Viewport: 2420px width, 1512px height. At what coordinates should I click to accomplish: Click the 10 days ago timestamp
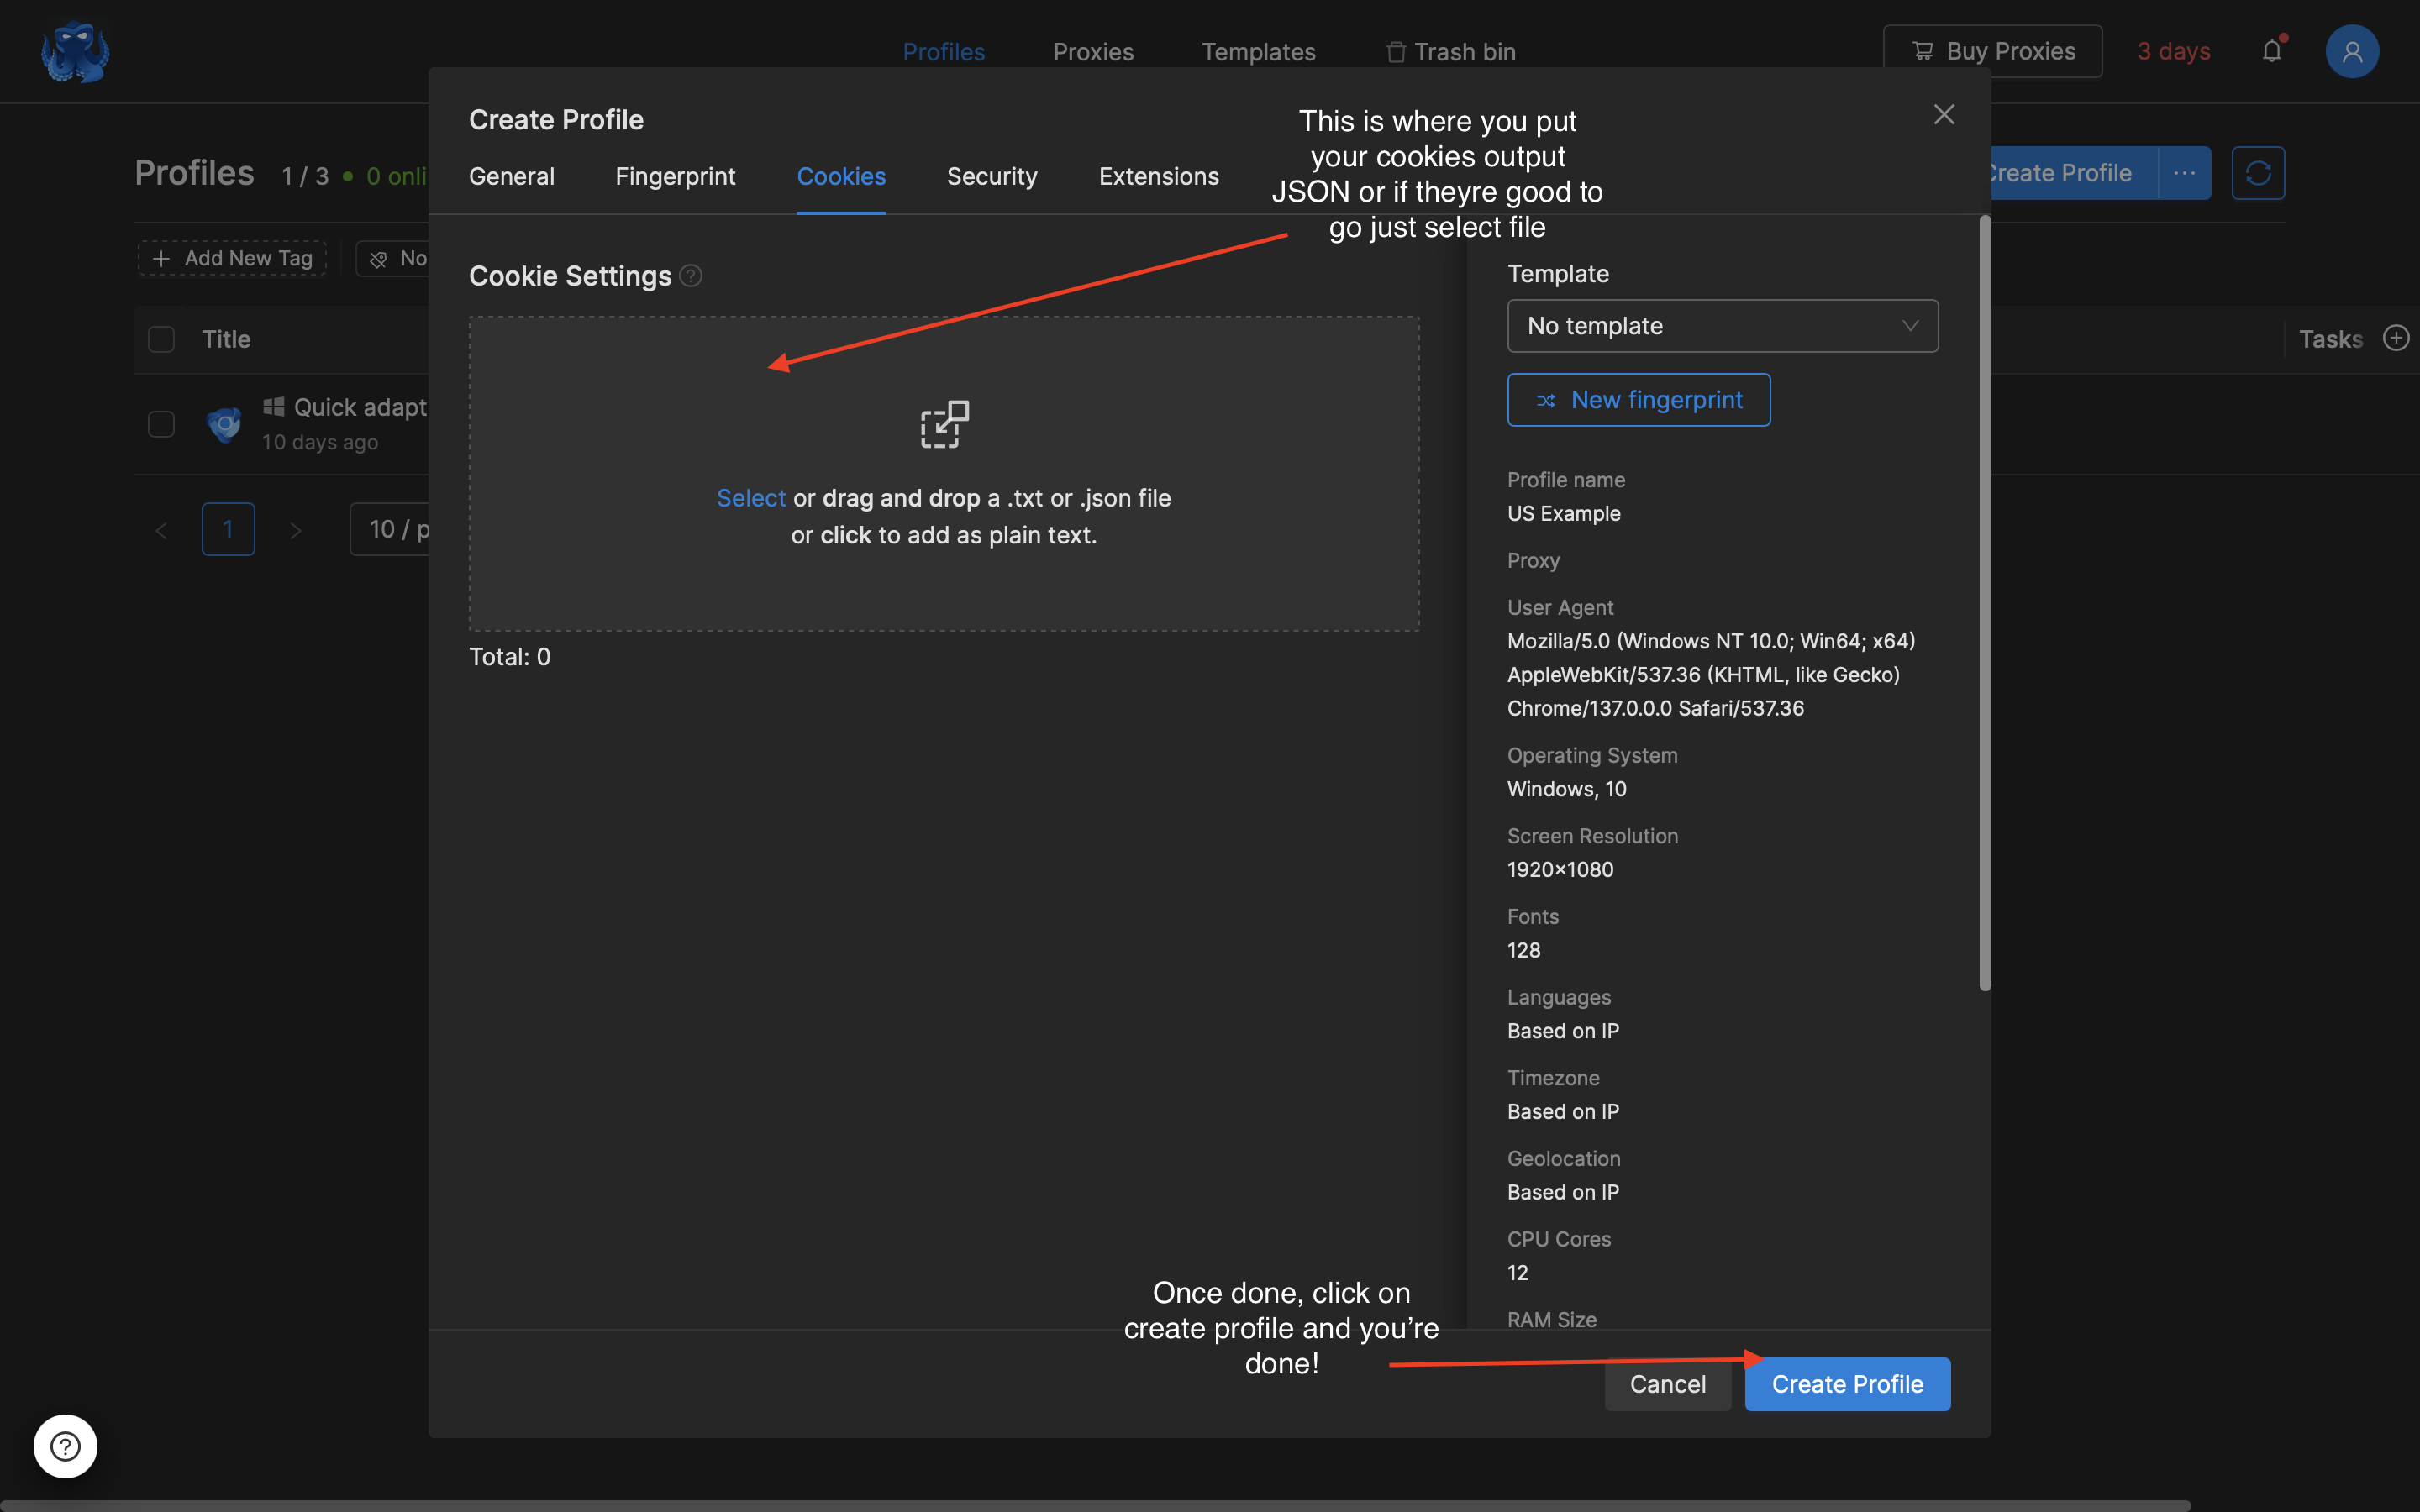pyautogui.click(x=320, y=442)
